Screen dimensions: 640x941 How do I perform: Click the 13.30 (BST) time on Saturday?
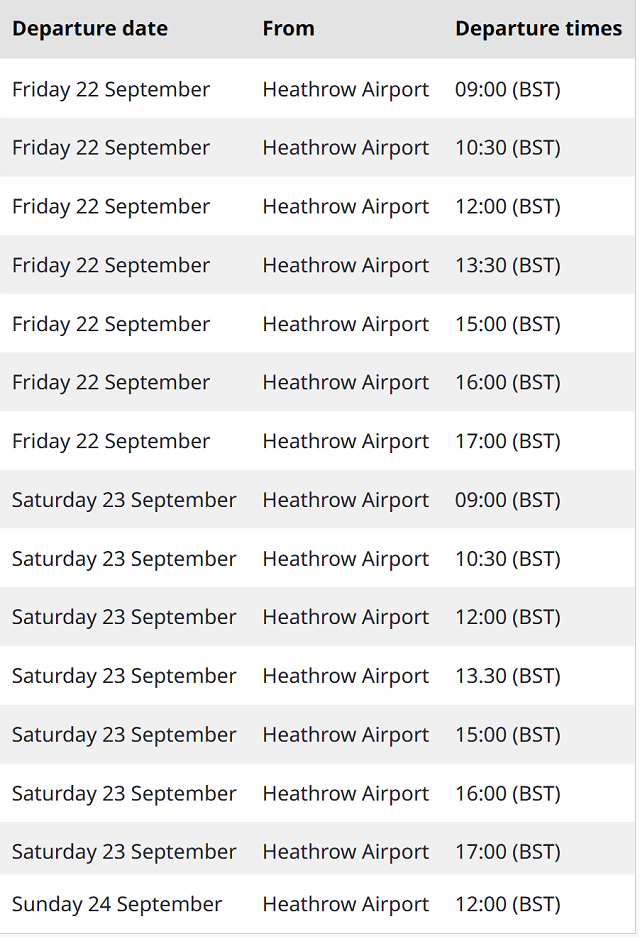coord(507,676)
